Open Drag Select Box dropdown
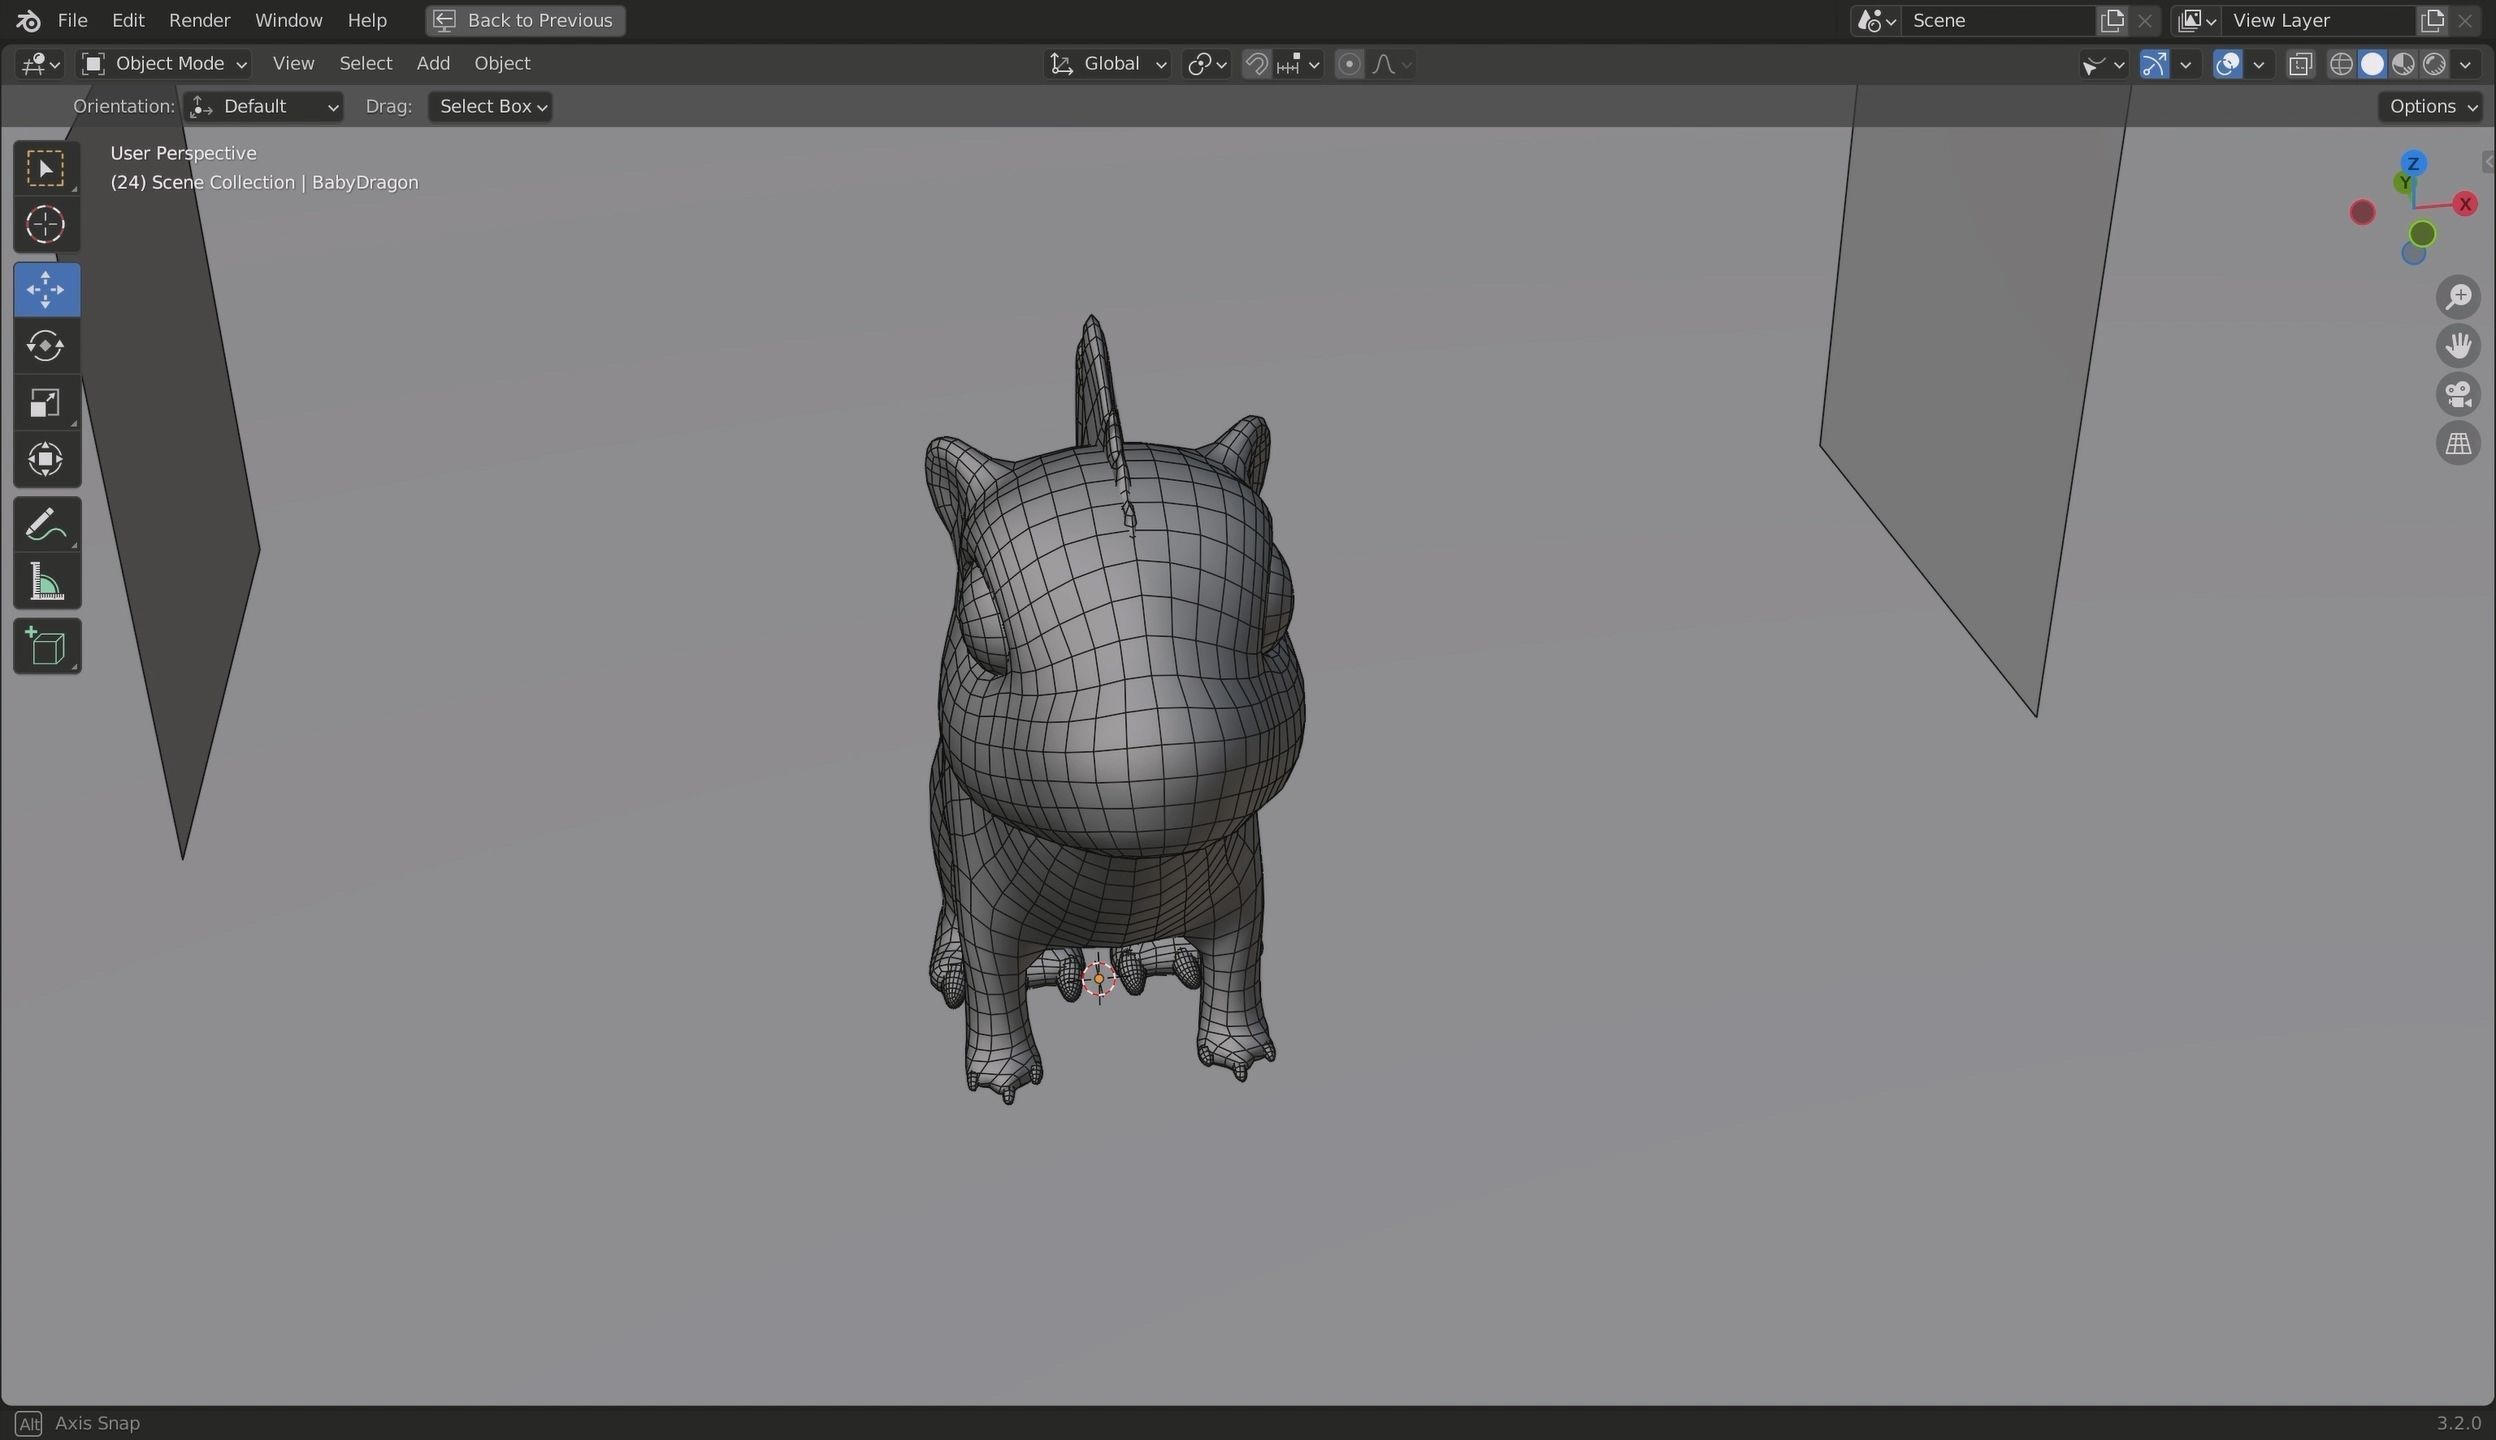 tap(490, 107)
